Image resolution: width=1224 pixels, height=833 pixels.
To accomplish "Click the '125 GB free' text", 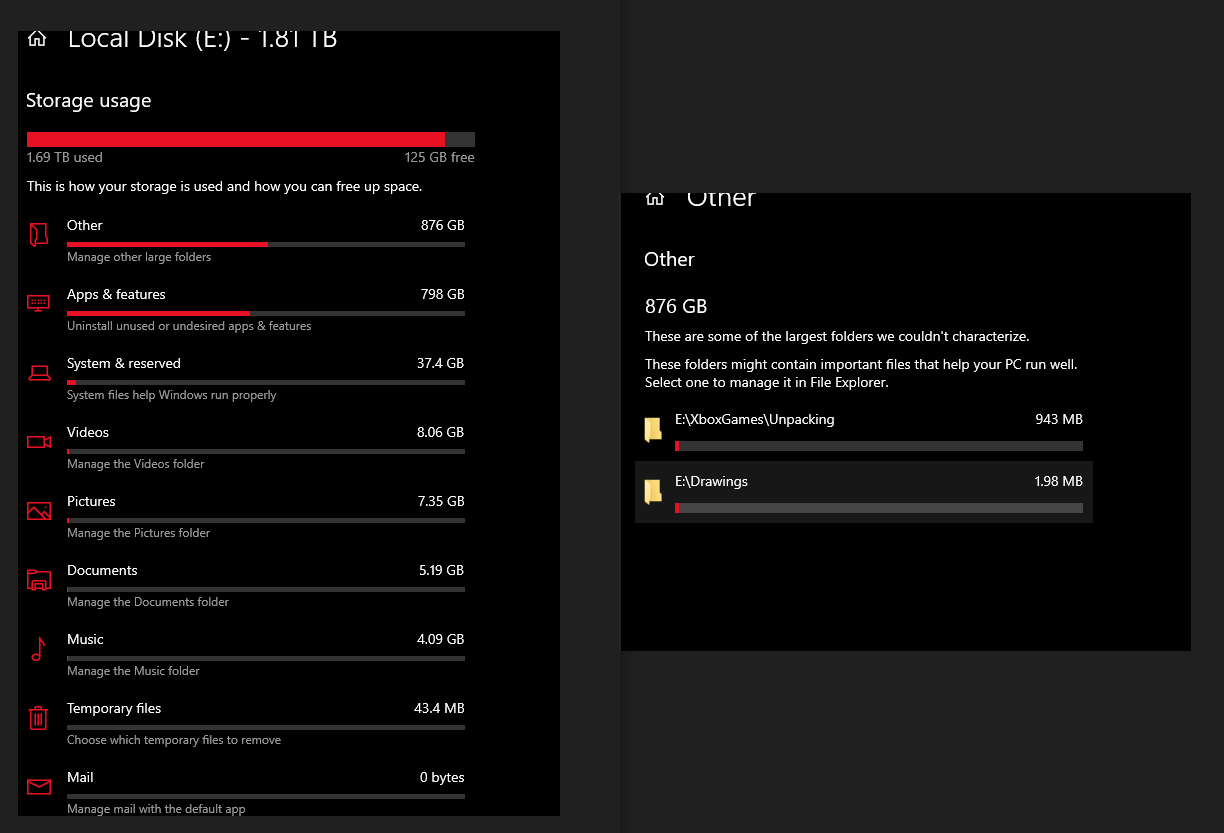I will pos(439,158).
